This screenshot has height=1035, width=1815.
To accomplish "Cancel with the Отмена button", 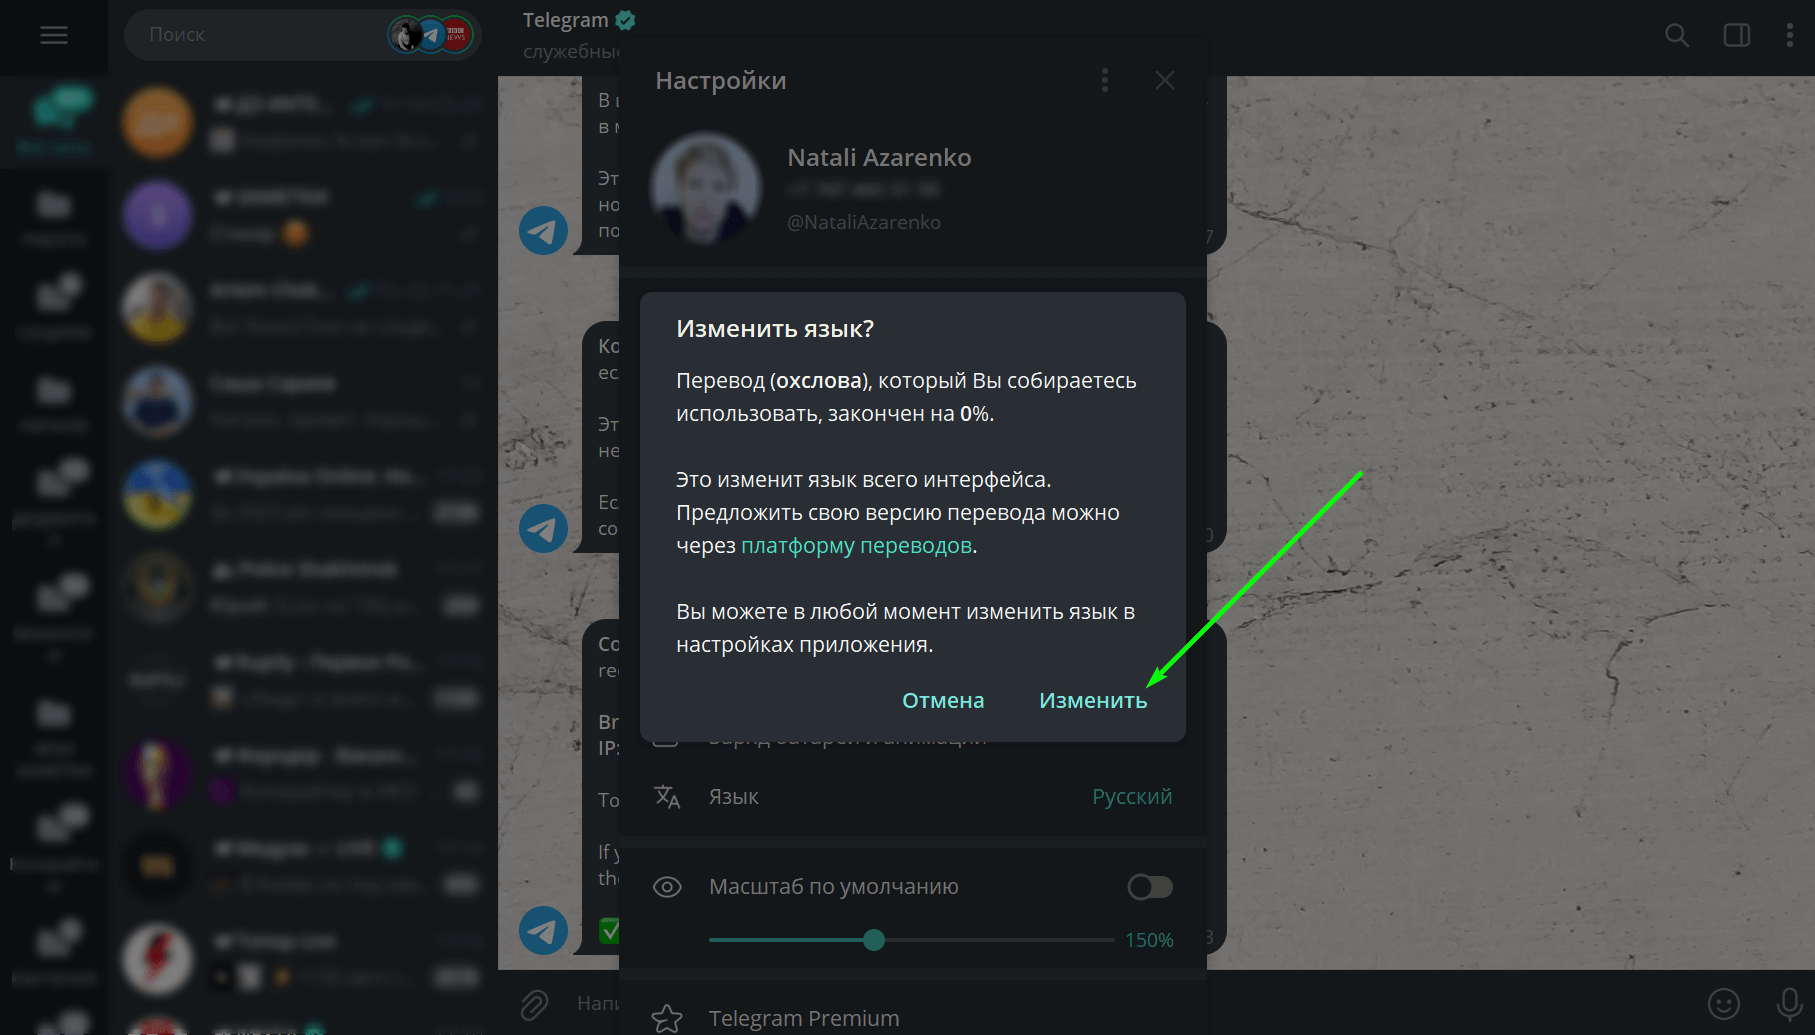I will (x=943, y=700).
